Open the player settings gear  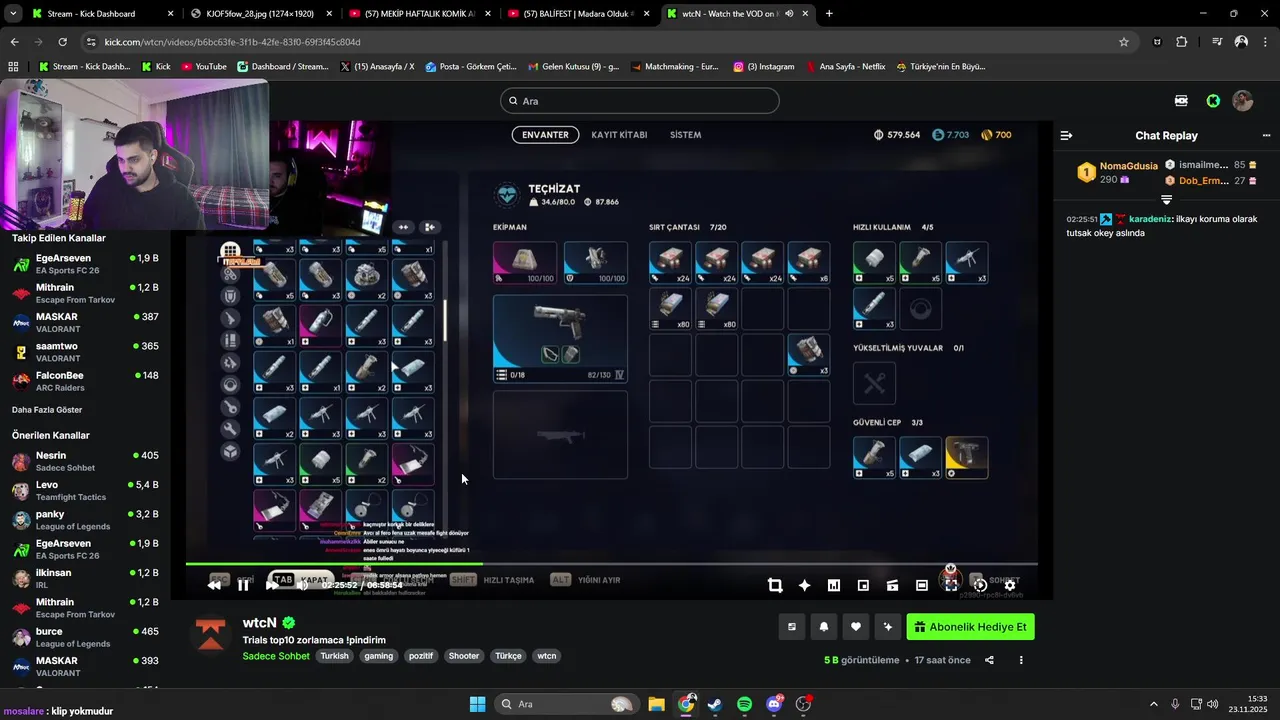[1010, 585]
